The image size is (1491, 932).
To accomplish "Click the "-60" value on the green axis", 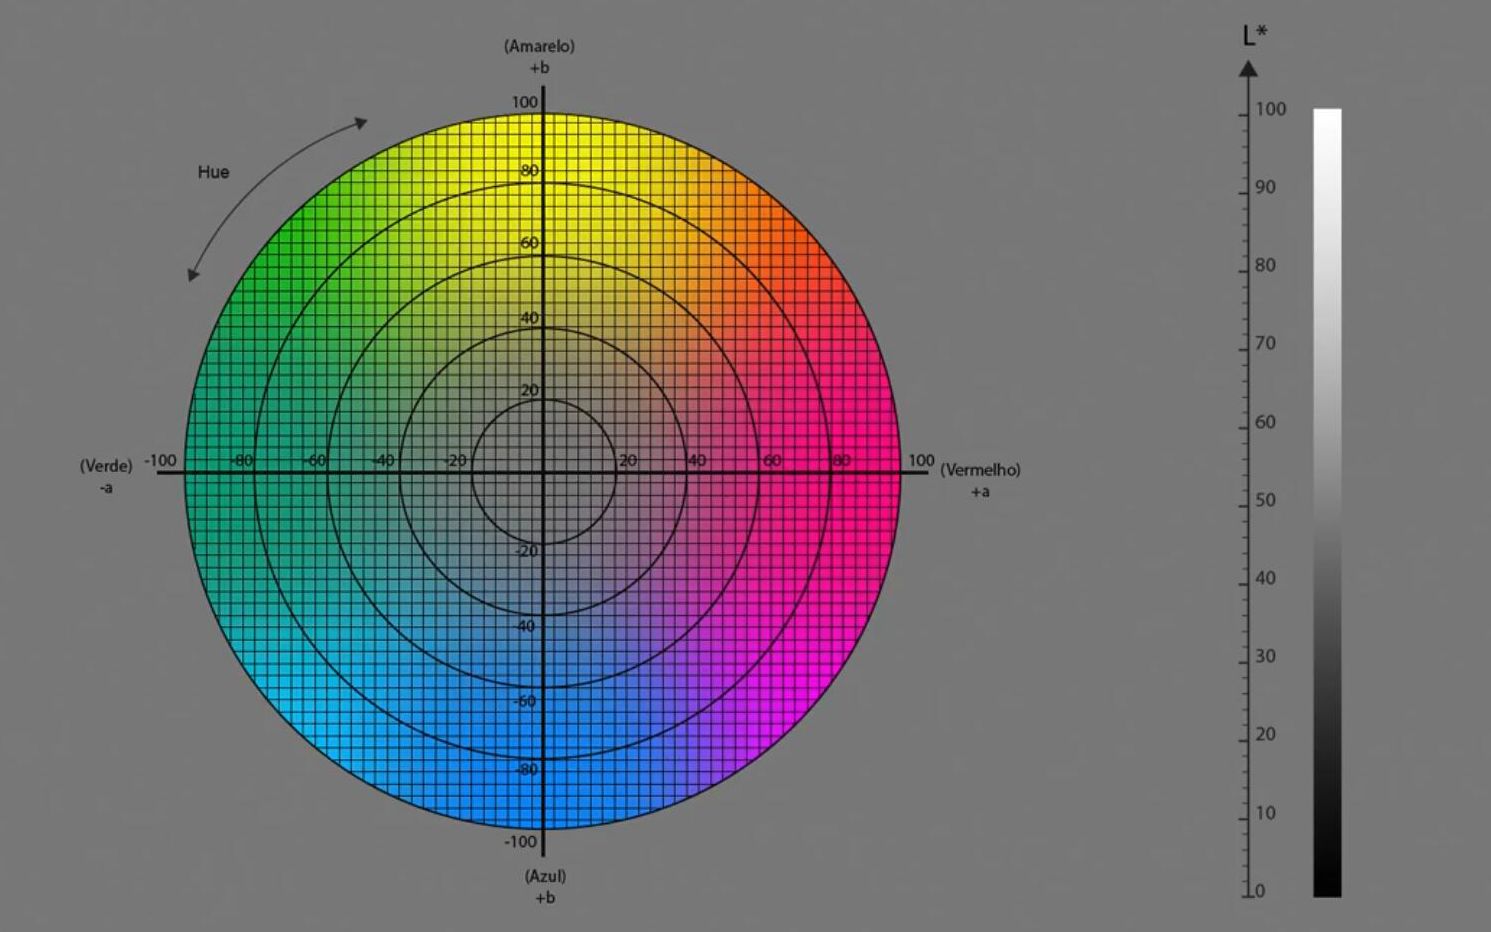I will point(314,461).
